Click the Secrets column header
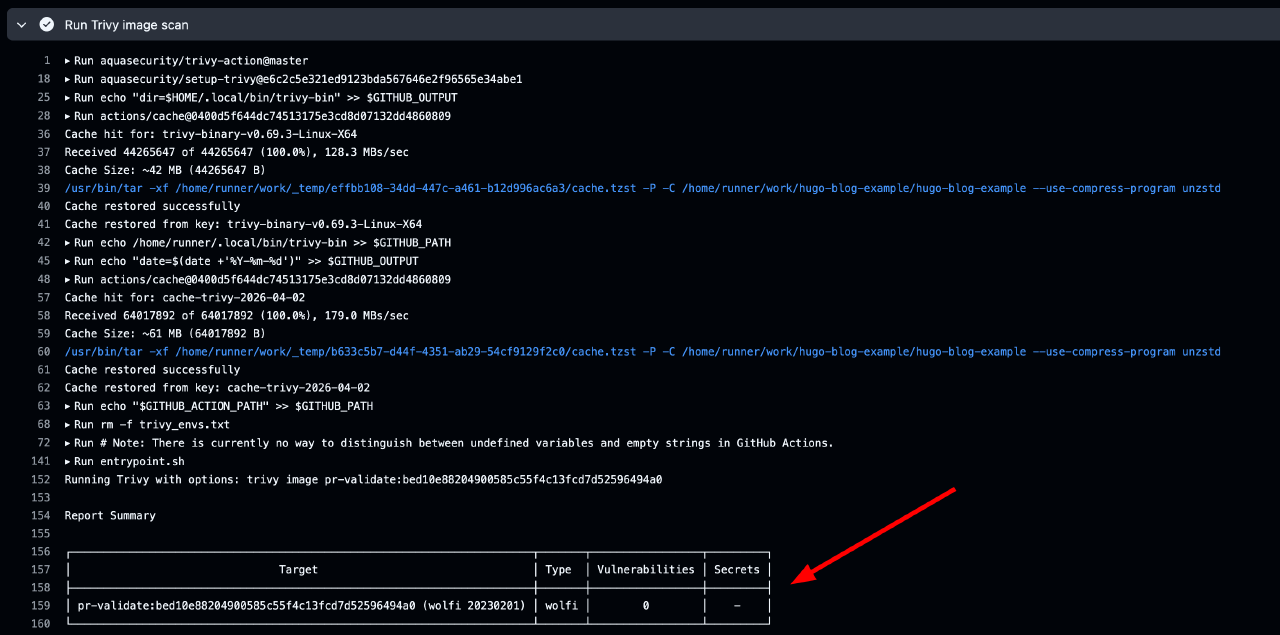1280x635 pixels. 737,570
